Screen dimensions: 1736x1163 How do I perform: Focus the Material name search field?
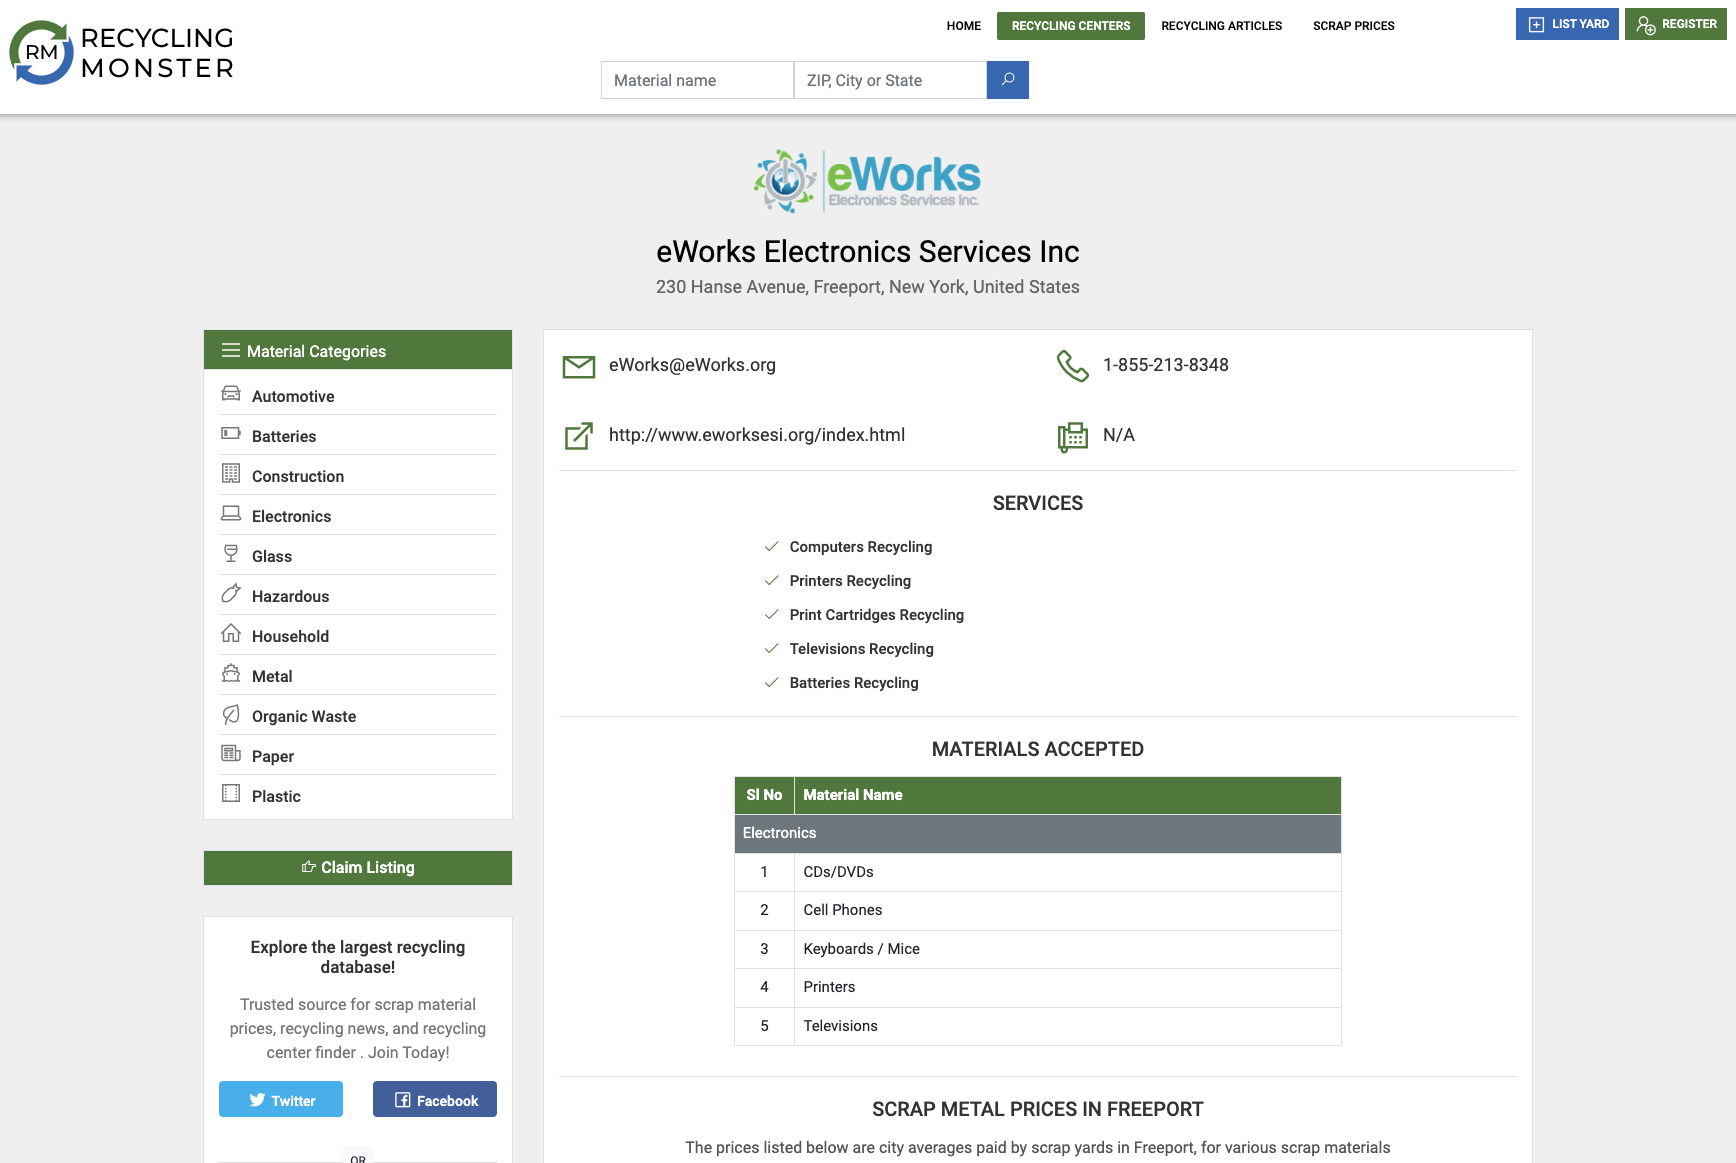[x=697, y=80]
